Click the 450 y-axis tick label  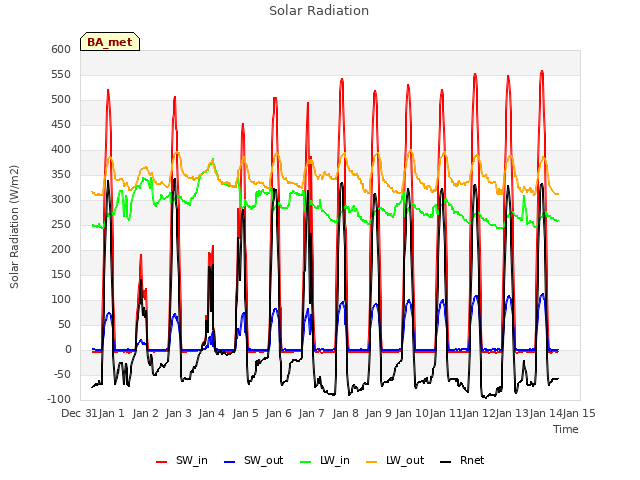coord(61,124)
